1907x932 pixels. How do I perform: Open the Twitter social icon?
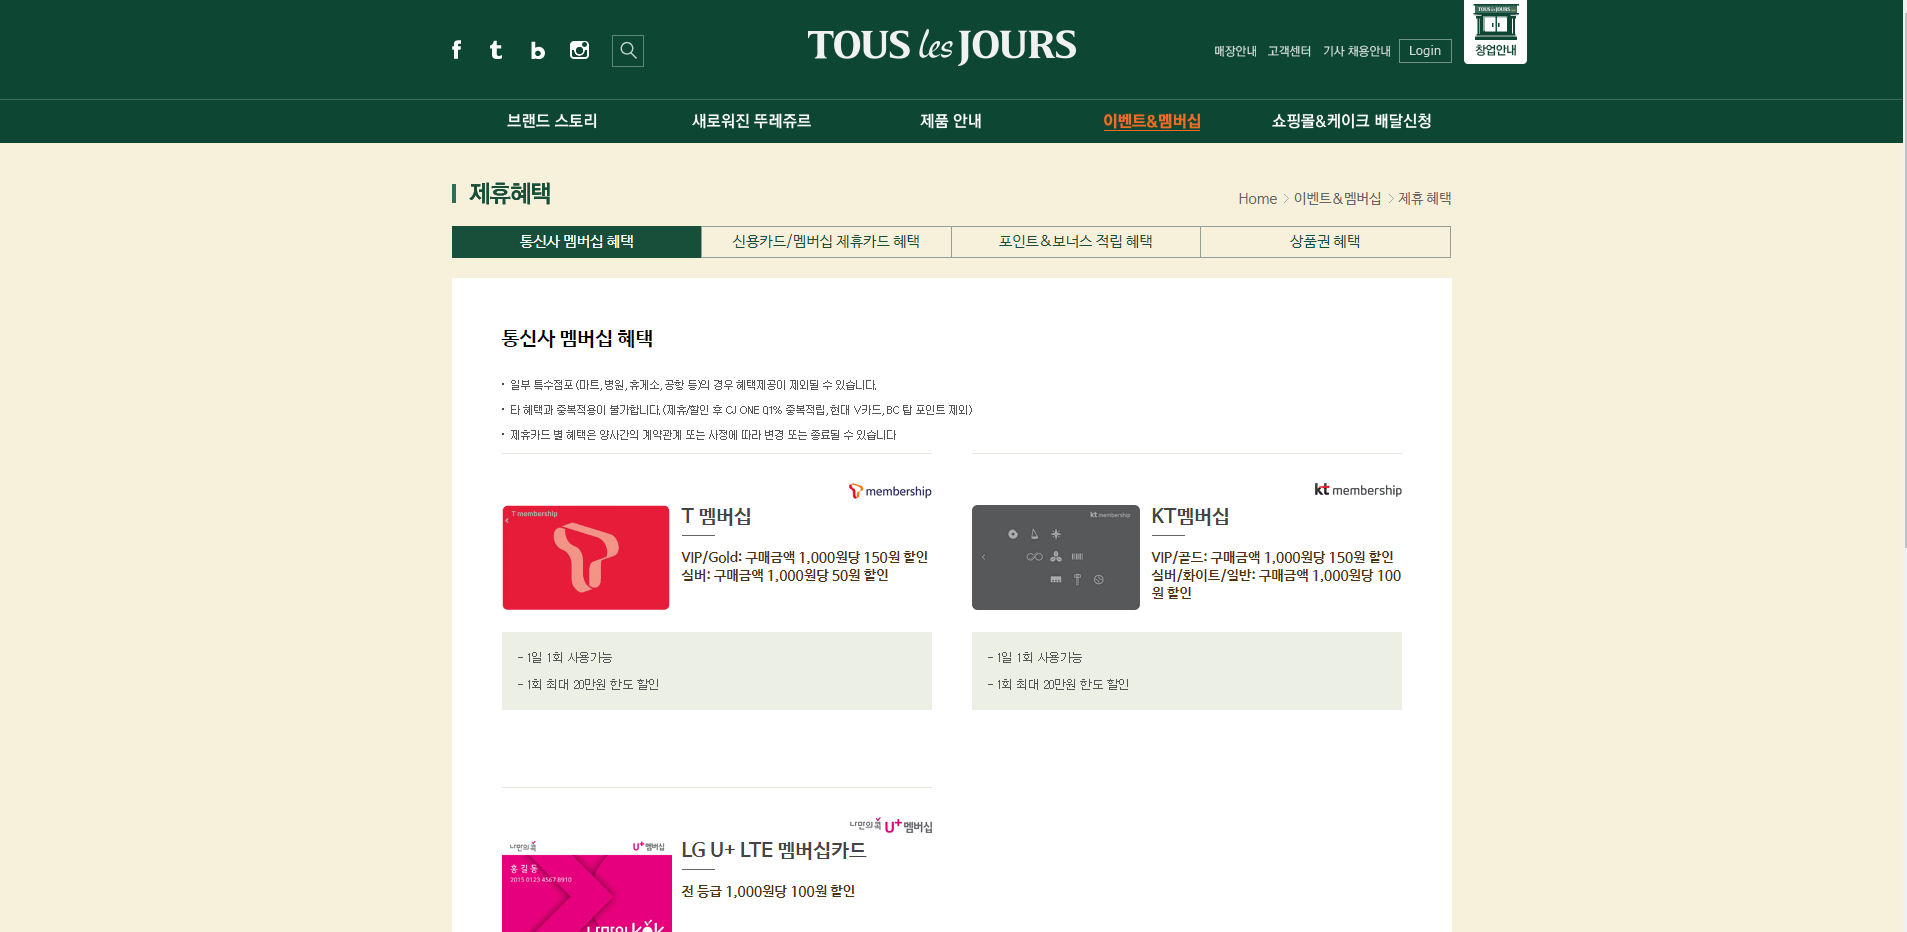pos(496,50)
